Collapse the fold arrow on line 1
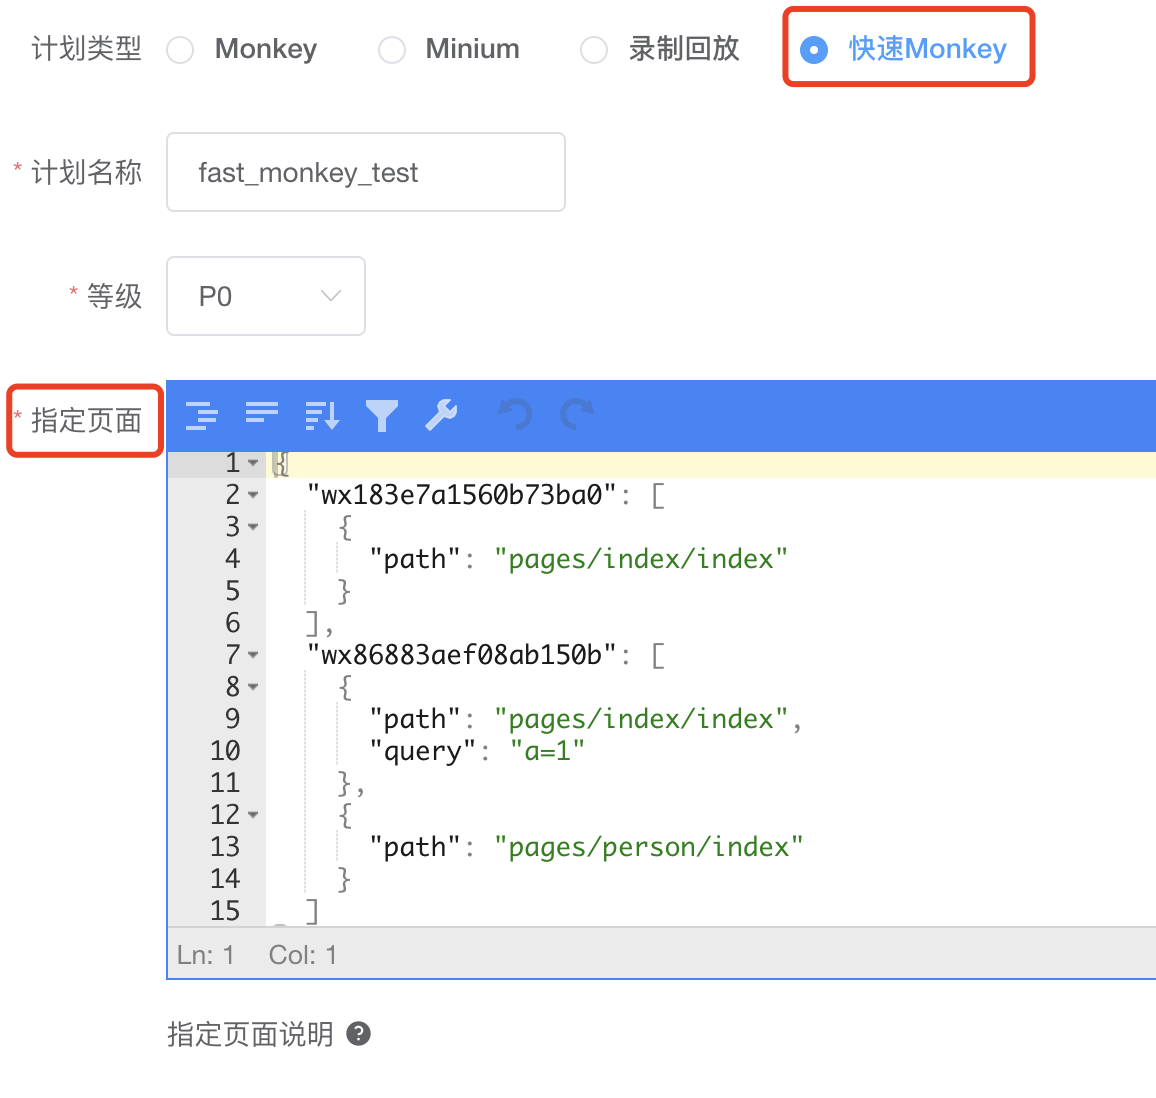The width and height of the screenshot is (1156, 1098). pyautogui.click(x=253, y=463)
